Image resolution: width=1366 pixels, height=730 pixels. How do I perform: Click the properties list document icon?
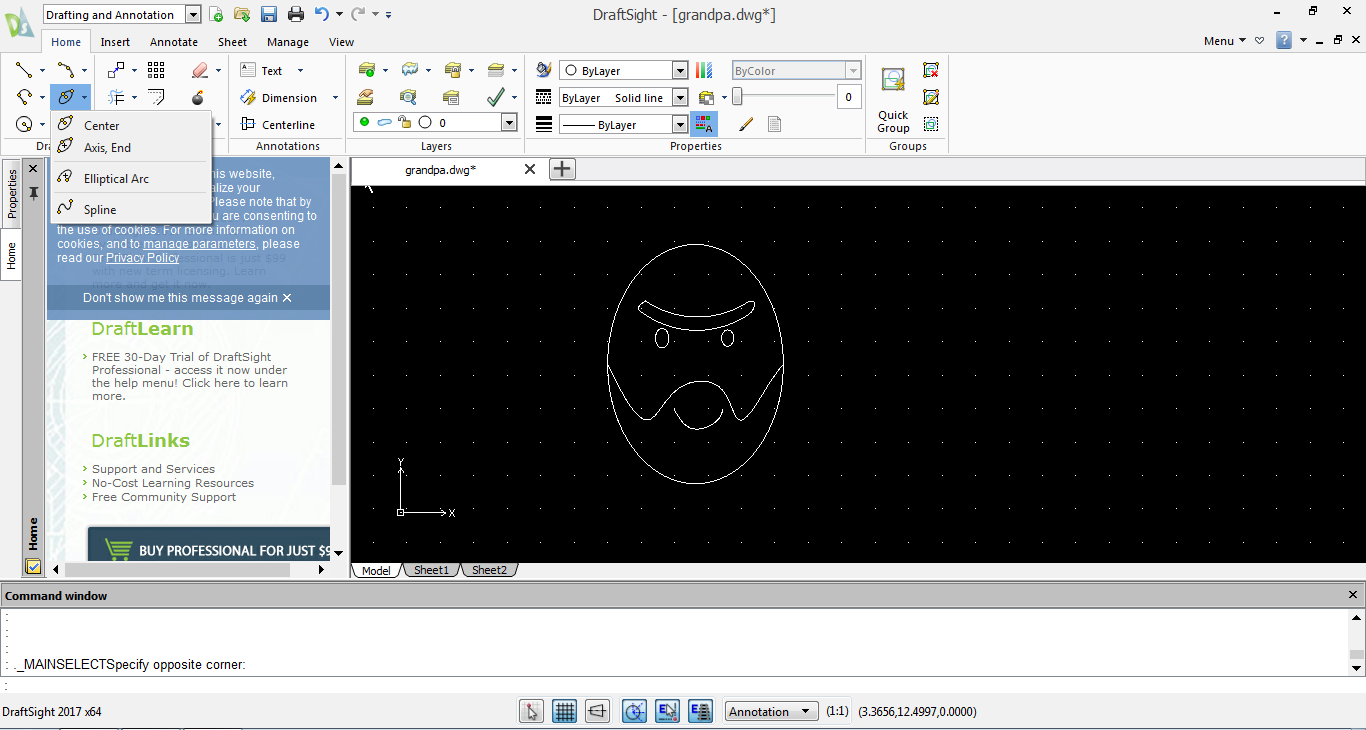pos(774,124)
